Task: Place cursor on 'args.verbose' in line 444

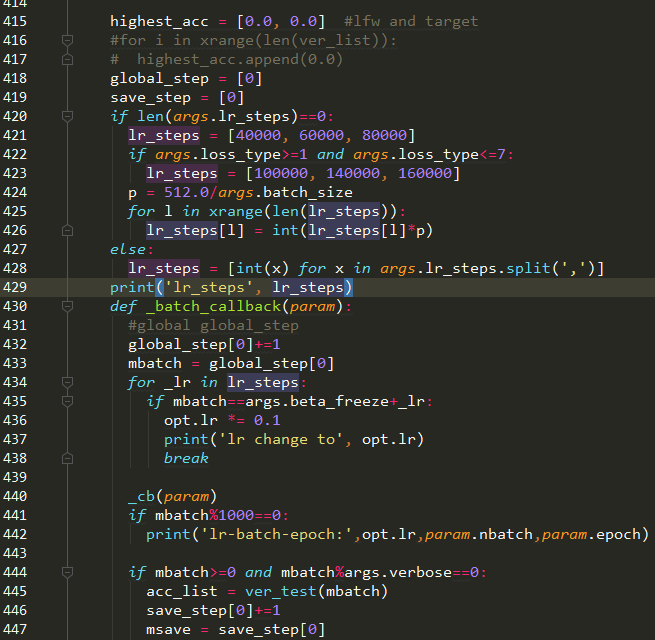Action: click(398, 572)
